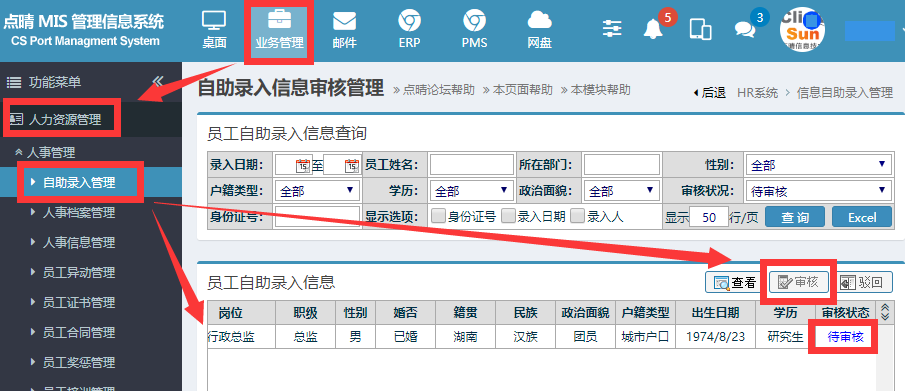Open the chat messages bubble icon
The width and height of the screenshot is (905, 391).
point(745,29)
